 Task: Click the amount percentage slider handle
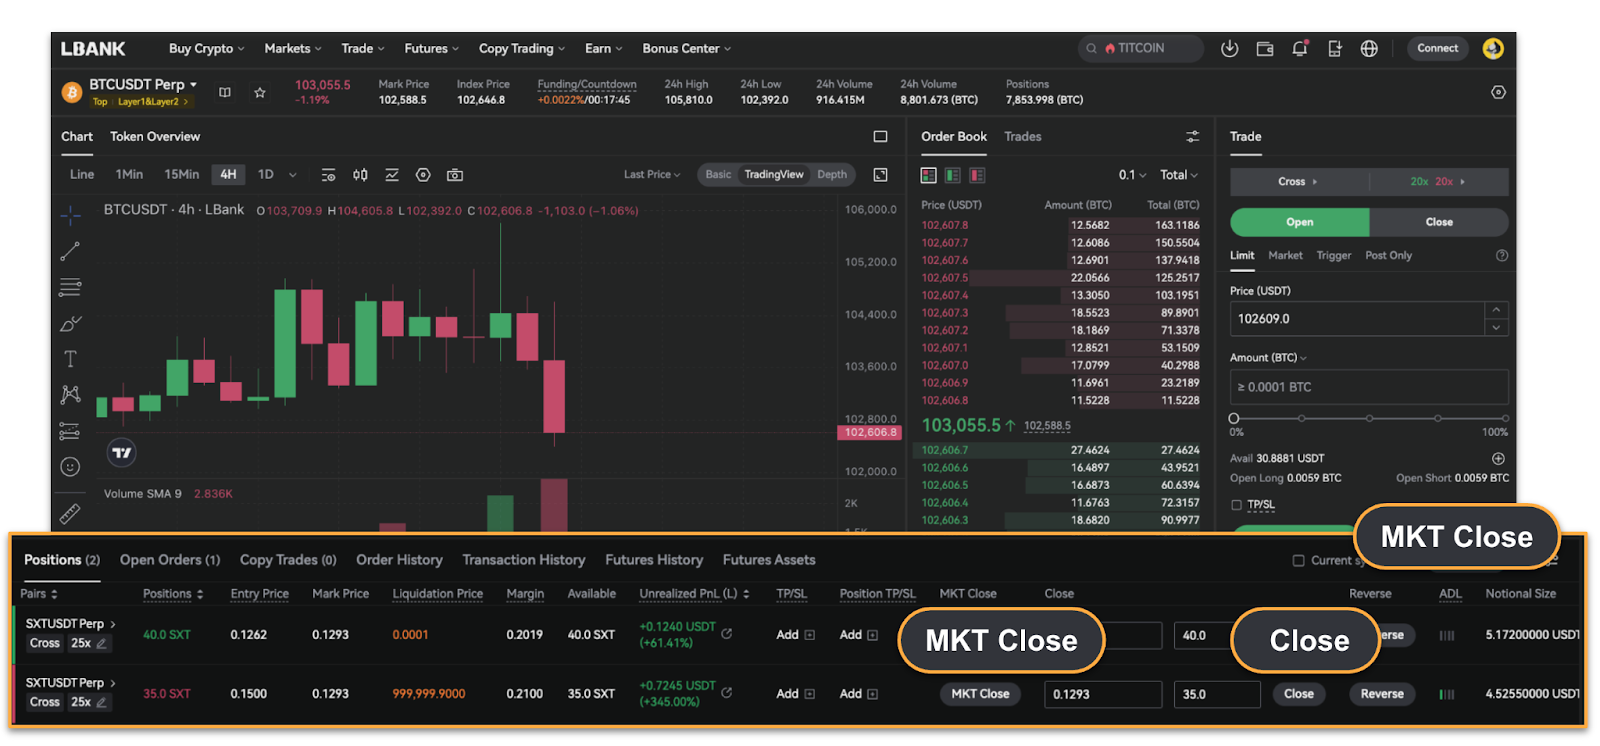click(1234, 419)
